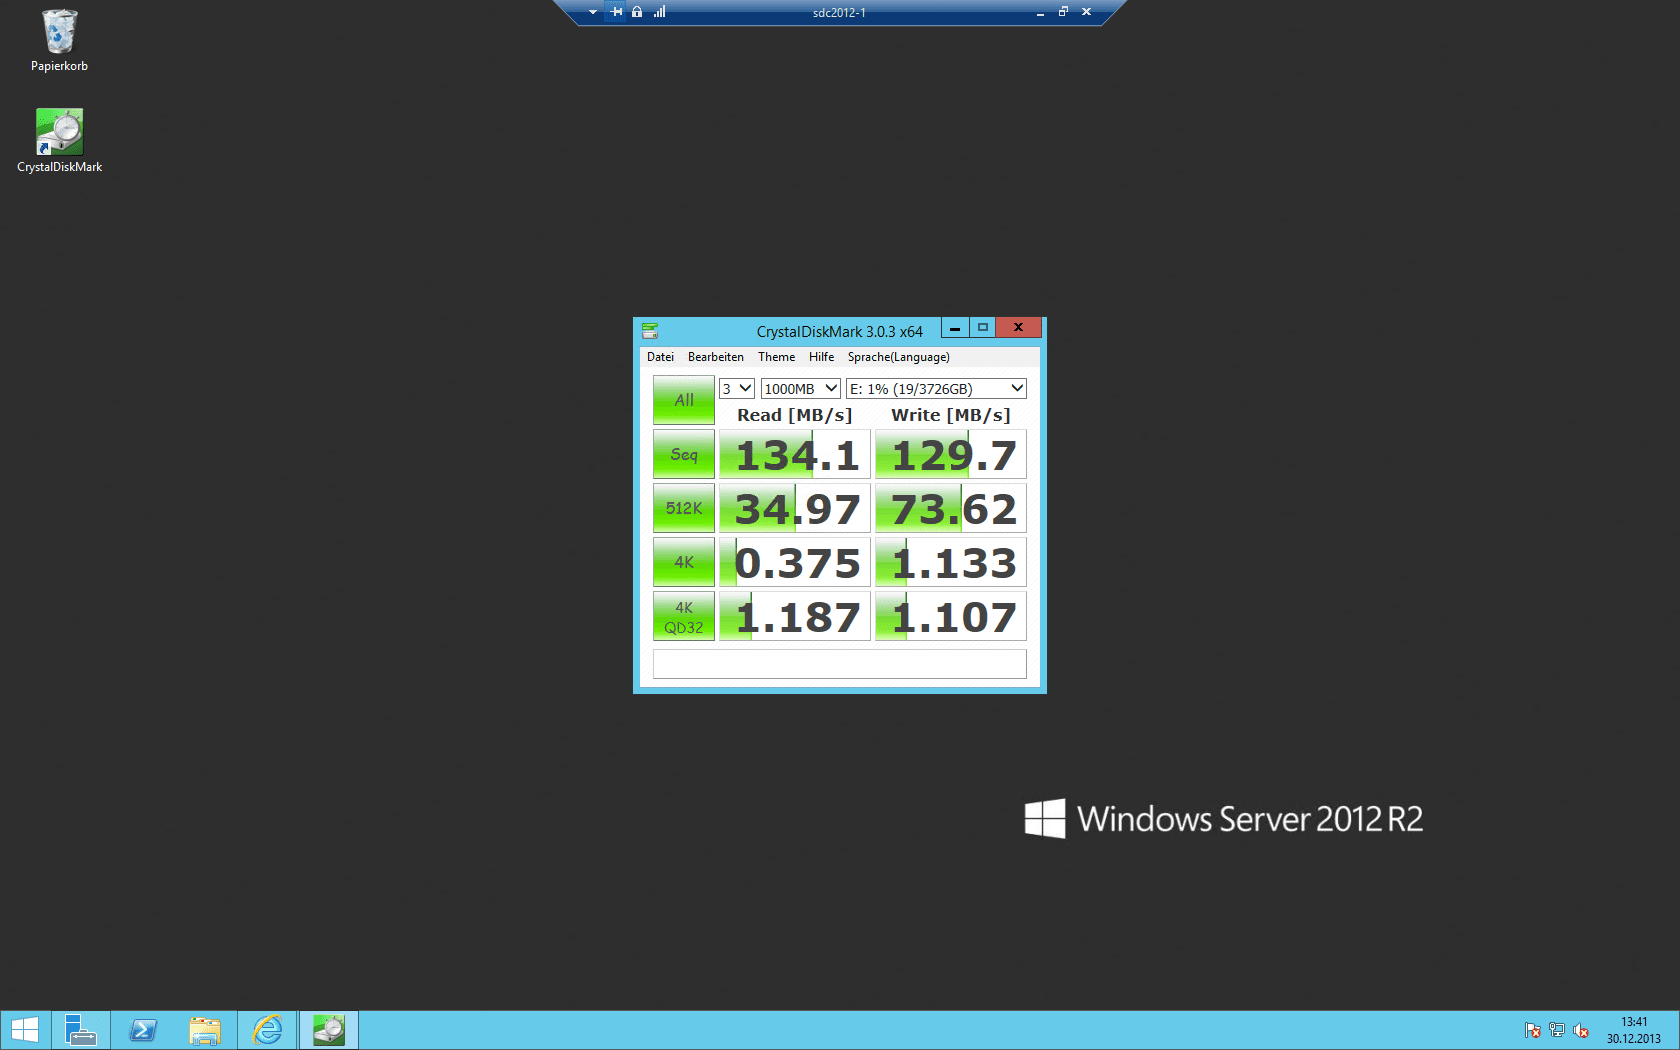Screen dimensions: 1680x1050
Task: Open the Action Center flag tray icon
Action: 1532,1030
